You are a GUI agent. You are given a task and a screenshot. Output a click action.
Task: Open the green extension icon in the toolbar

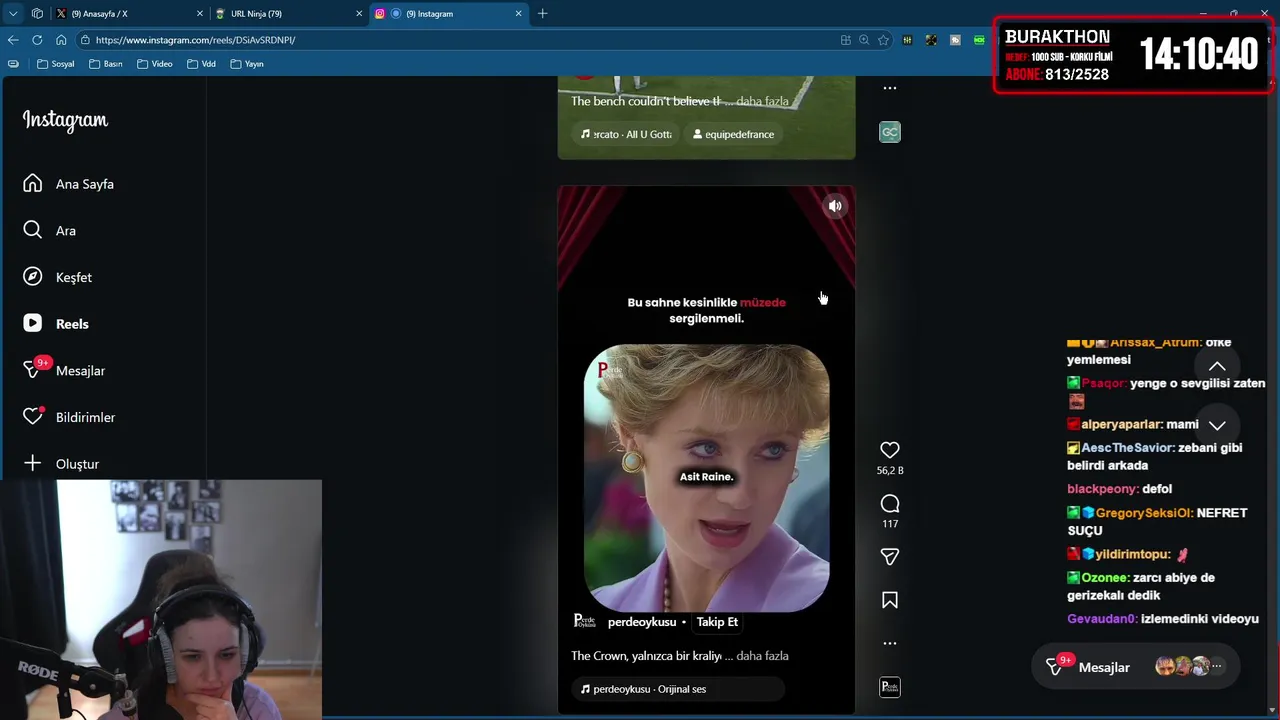click(x=979, y=40)
